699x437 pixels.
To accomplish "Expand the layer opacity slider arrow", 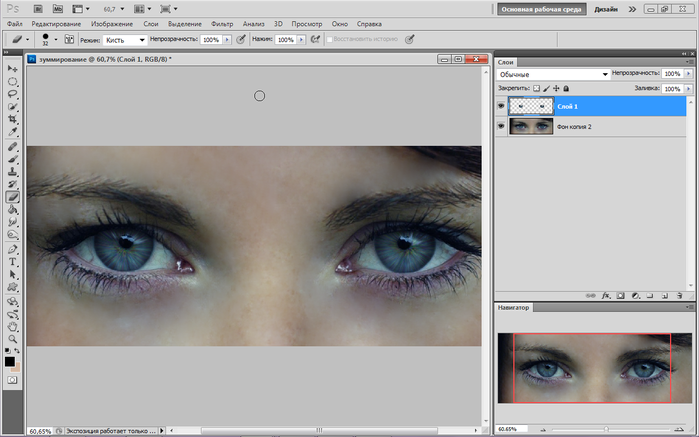I will 686,74.
